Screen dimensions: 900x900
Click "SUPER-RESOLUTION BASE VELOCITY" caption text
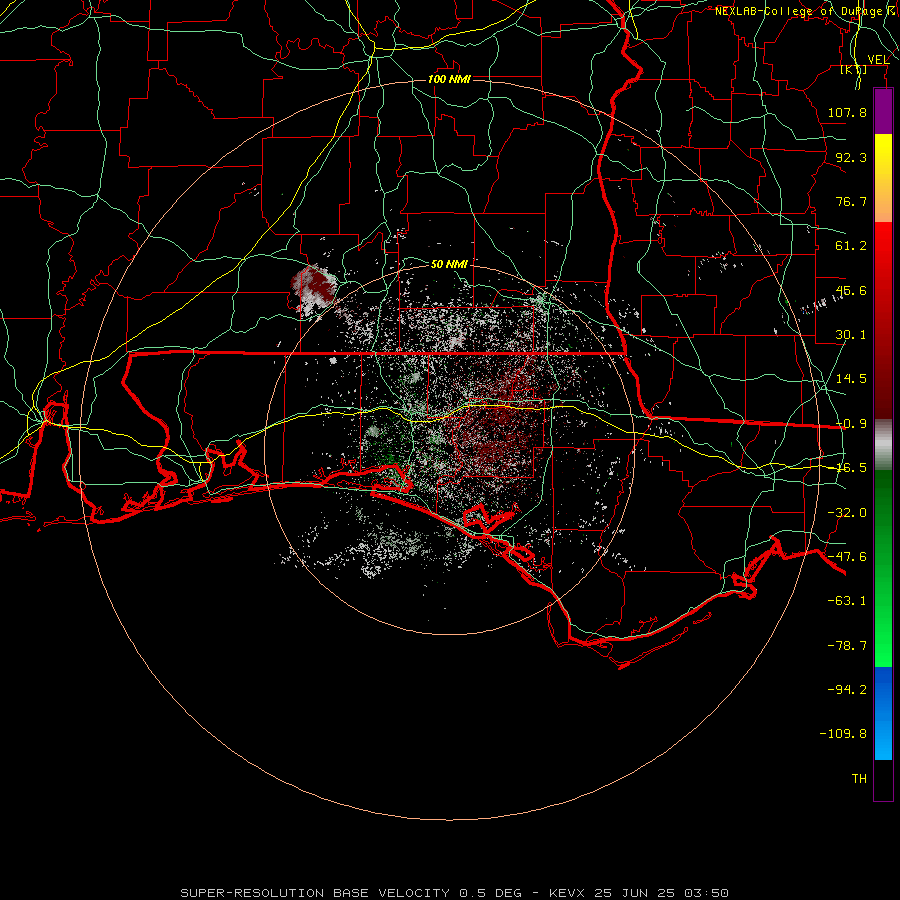coord(315,893)
